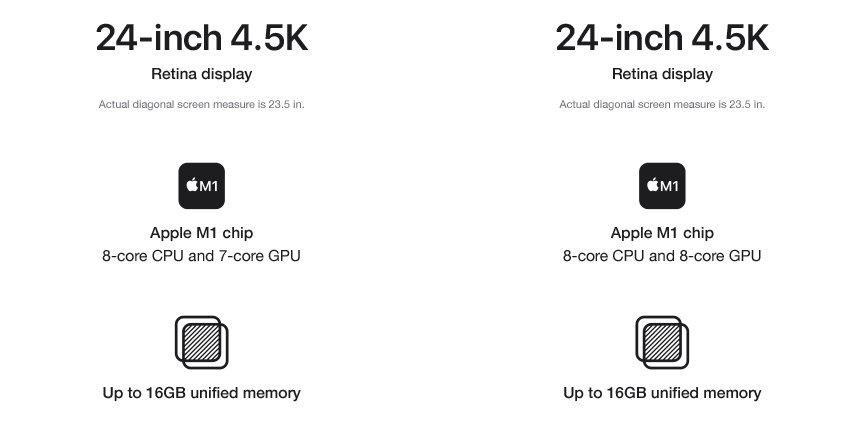Click the Apple logo inside right M1 icon
The width and height of the screenshot is (864, 424).
click(653, 185)
